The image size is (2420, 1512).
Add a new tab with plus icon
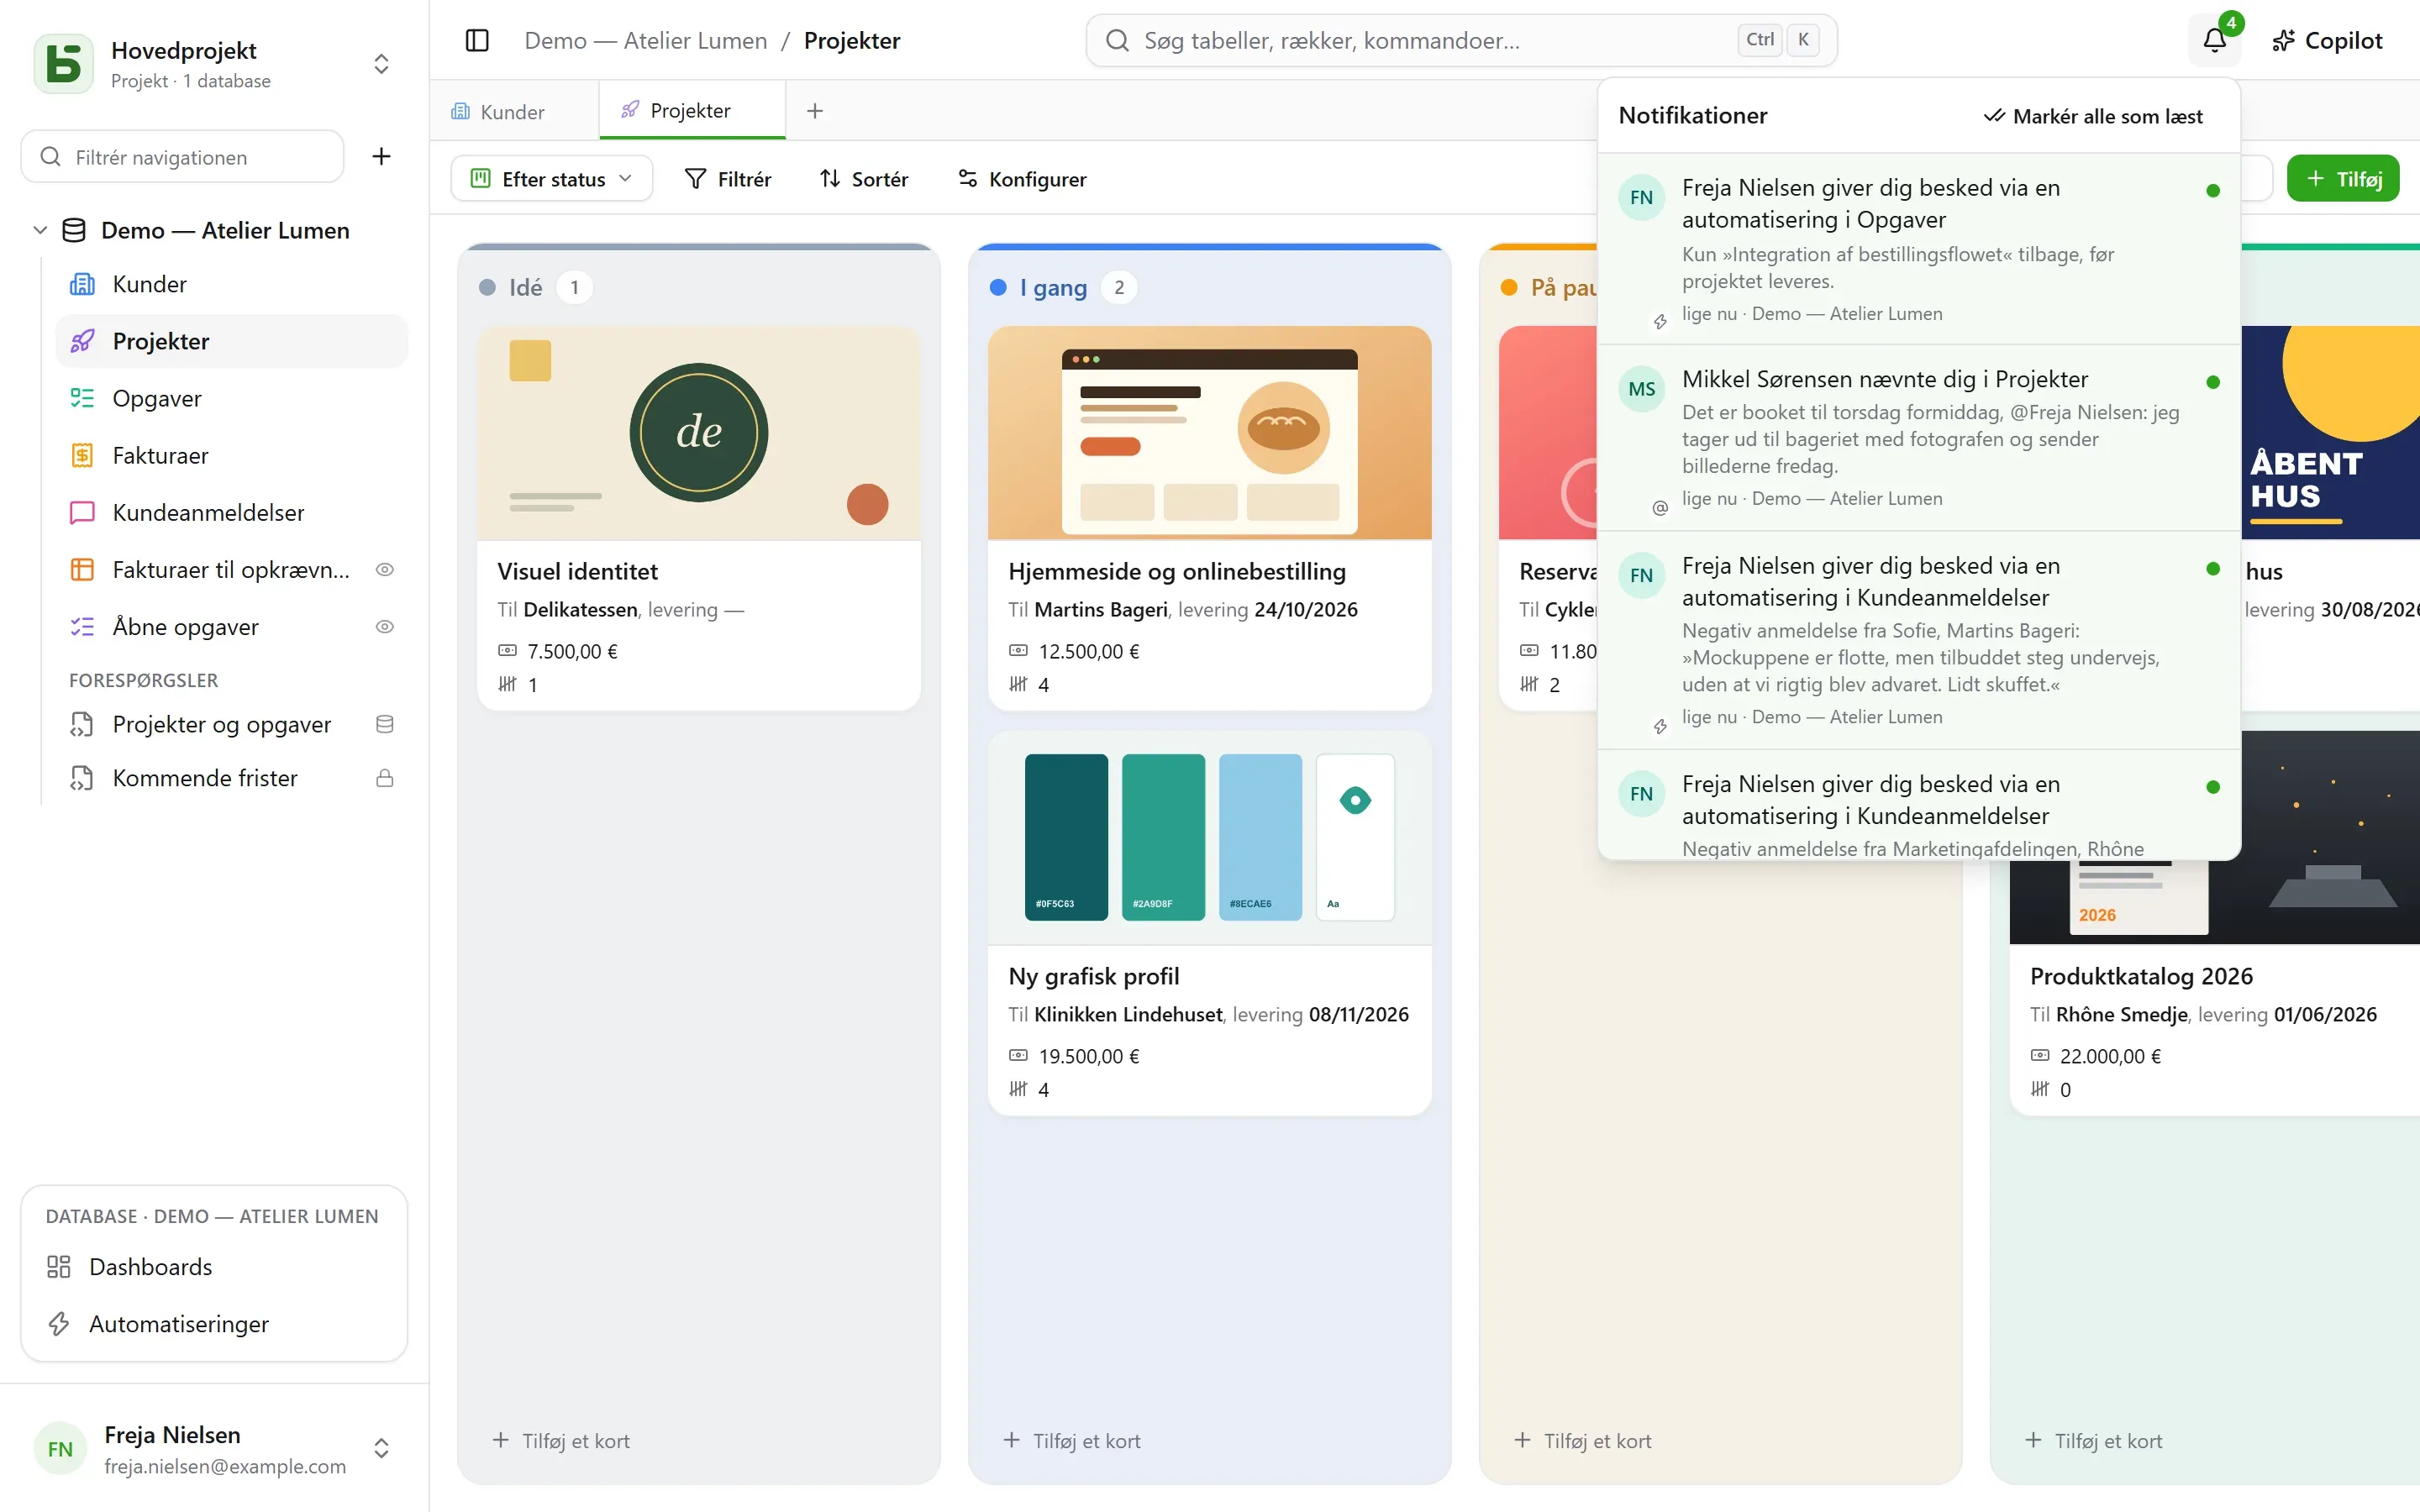coord(815,111)
